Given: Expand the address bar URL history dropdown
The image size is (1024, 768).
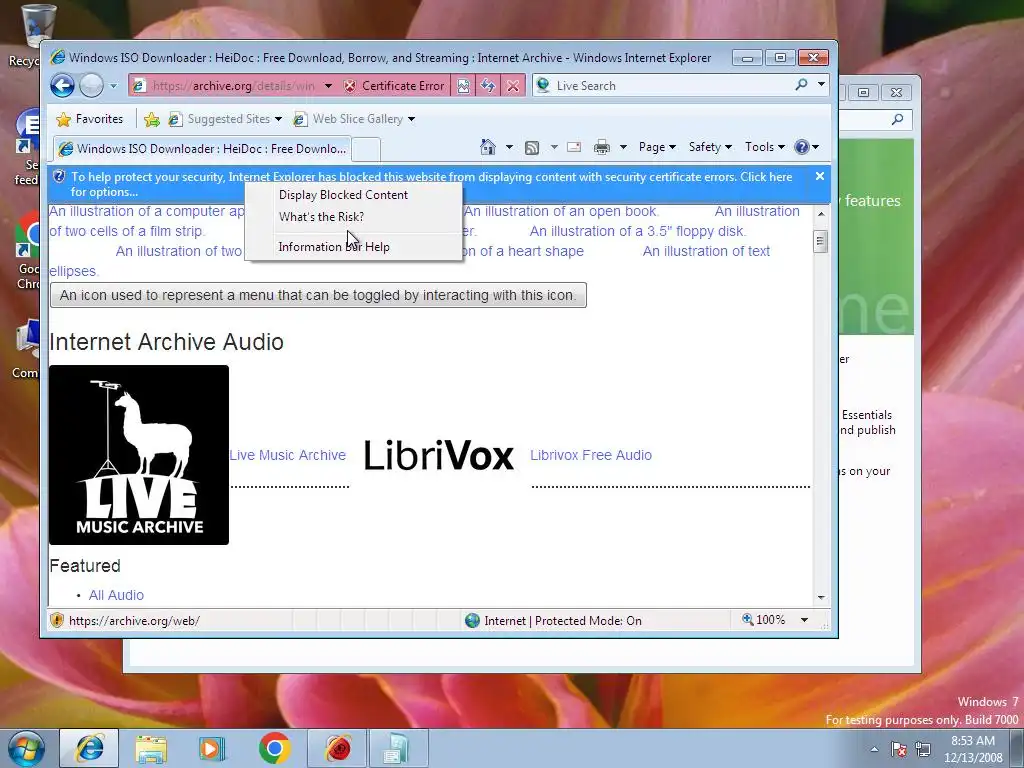Looking at the screenshot, I should click(x=328, y=86).
